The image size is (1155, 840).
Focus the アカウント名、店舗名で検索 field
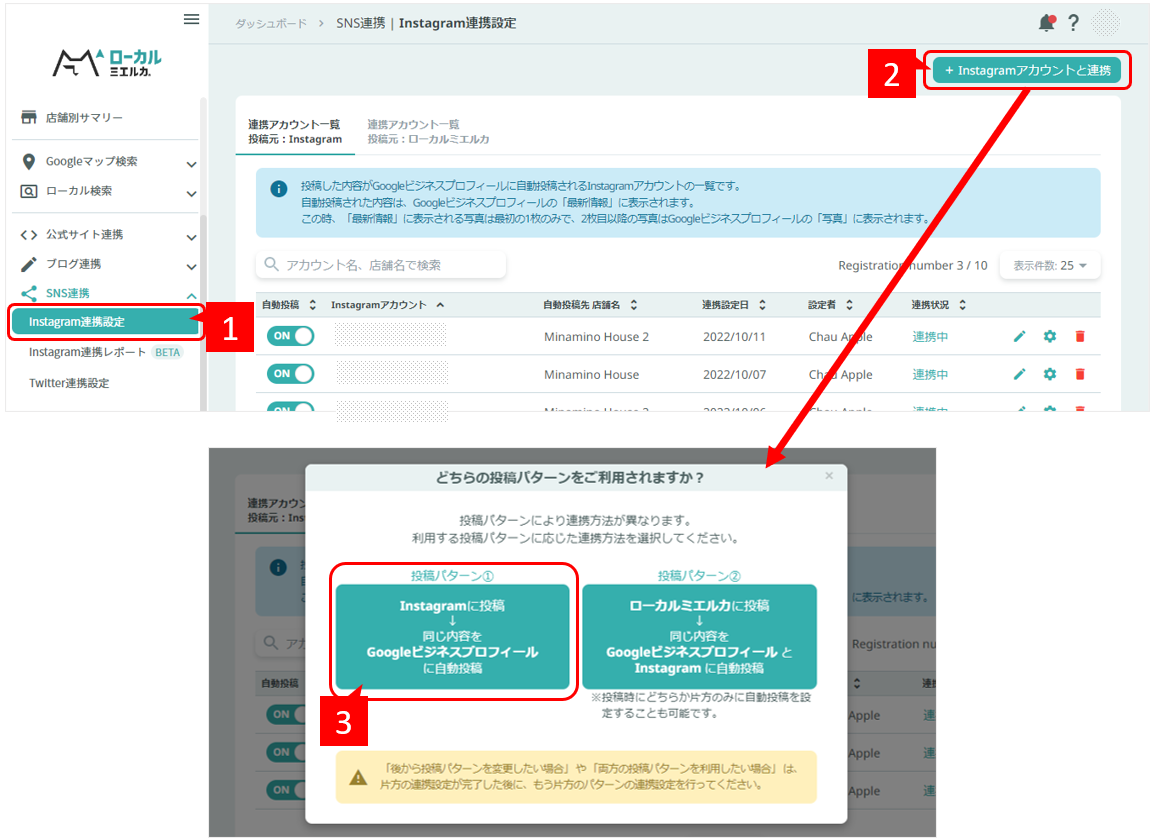click(381, 265)
